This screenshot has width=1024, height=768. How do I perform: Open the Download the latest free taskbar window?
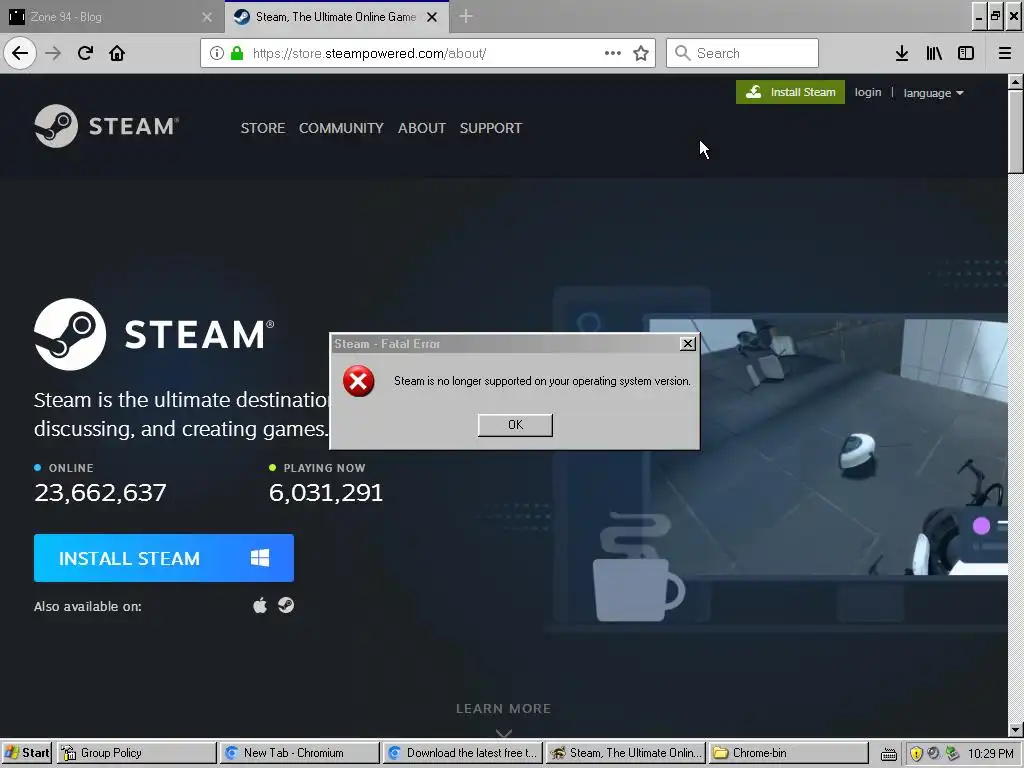pos(462,753)
